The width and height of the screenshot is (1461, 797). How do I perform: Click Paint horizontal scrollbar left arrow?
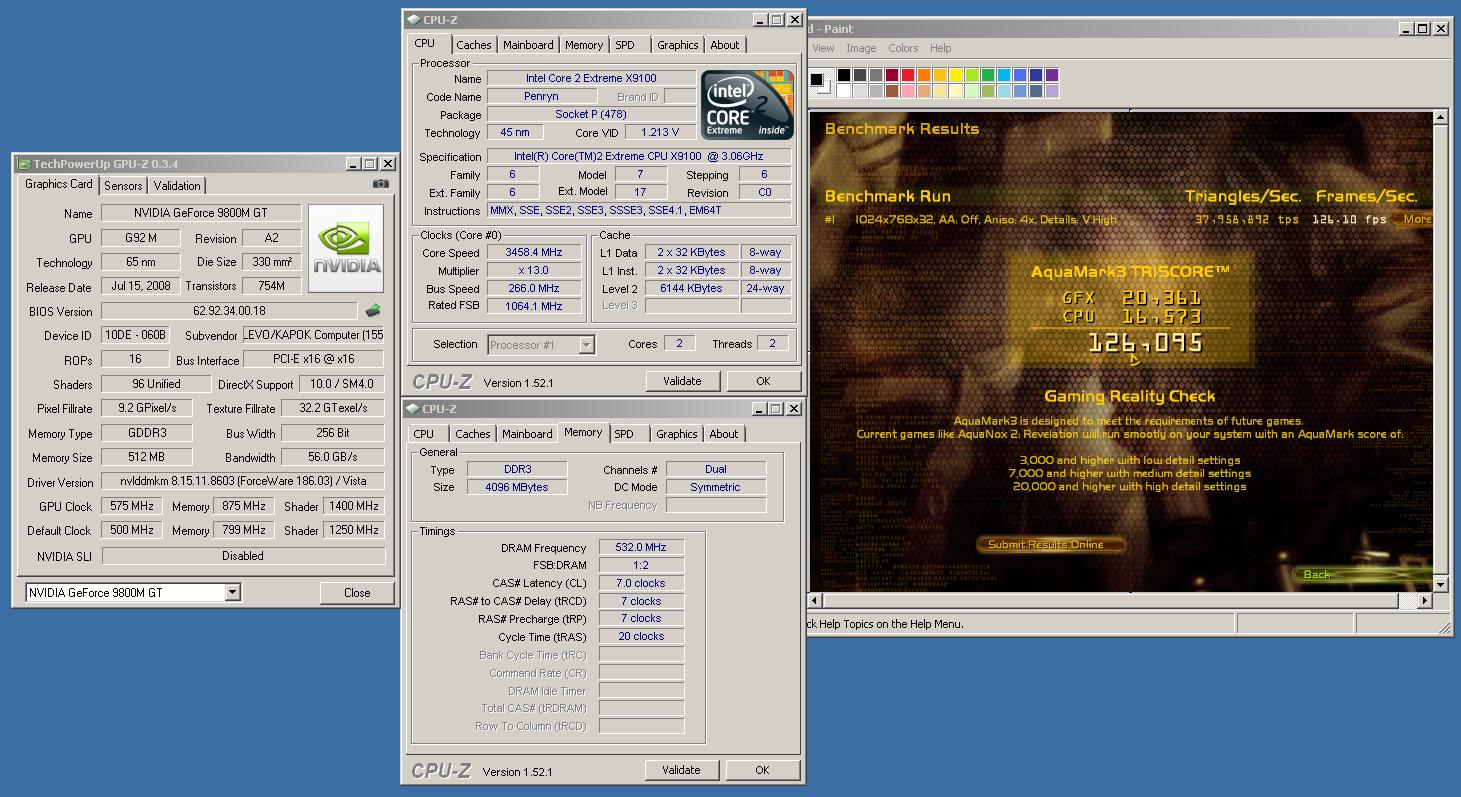815,601
